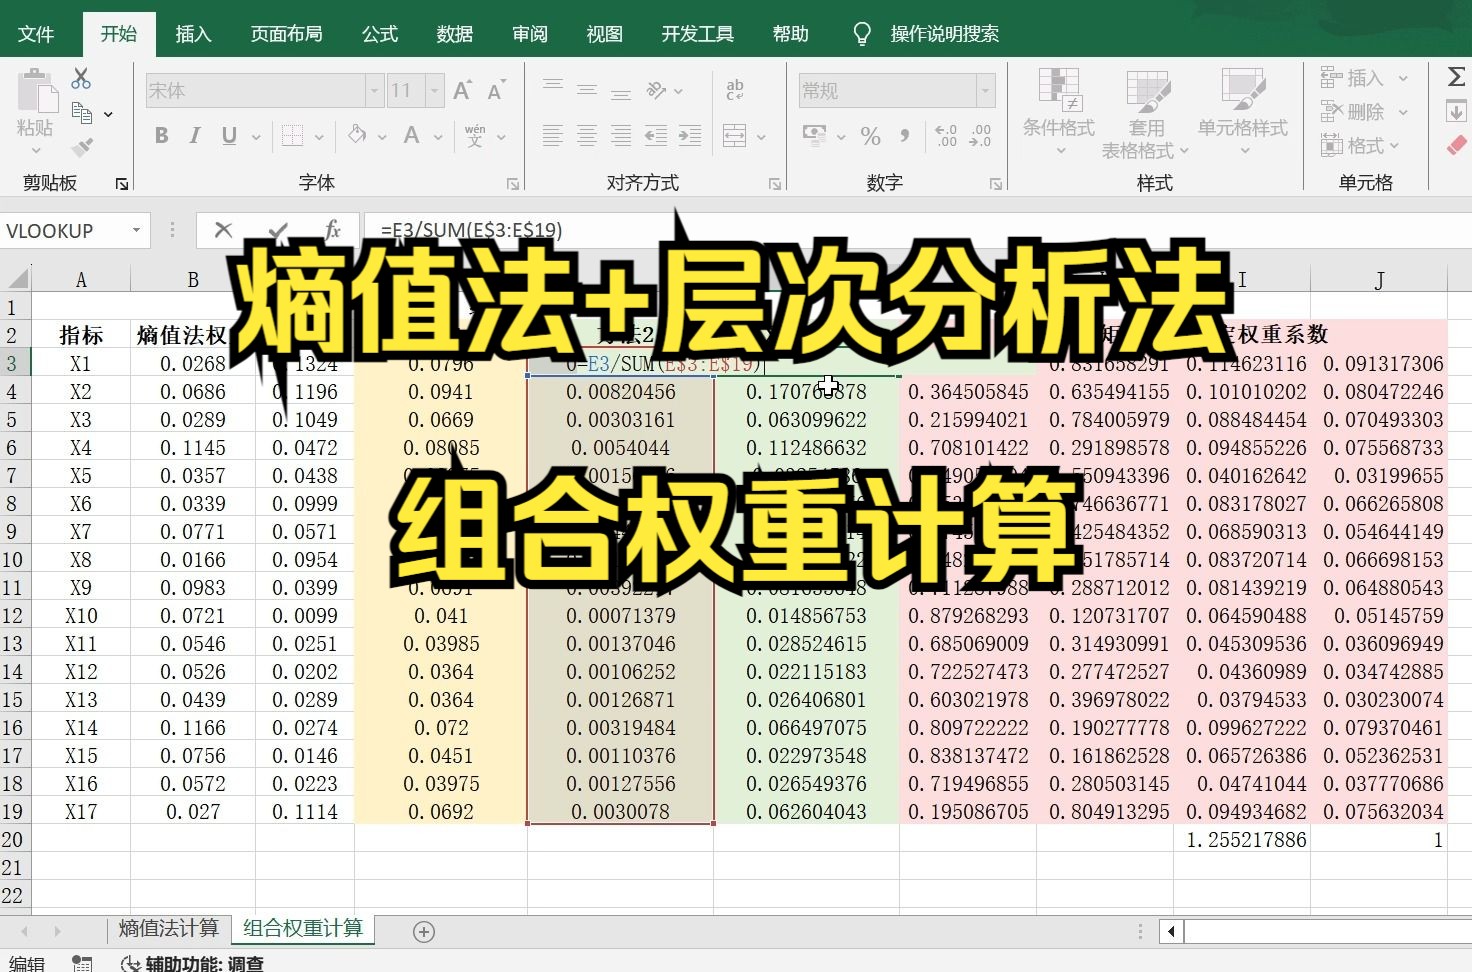Click the Select All corner triangle
Image resolution: width=1472 pixels, height=972 pixels.
pyautogui.click(x=16, y=279)
